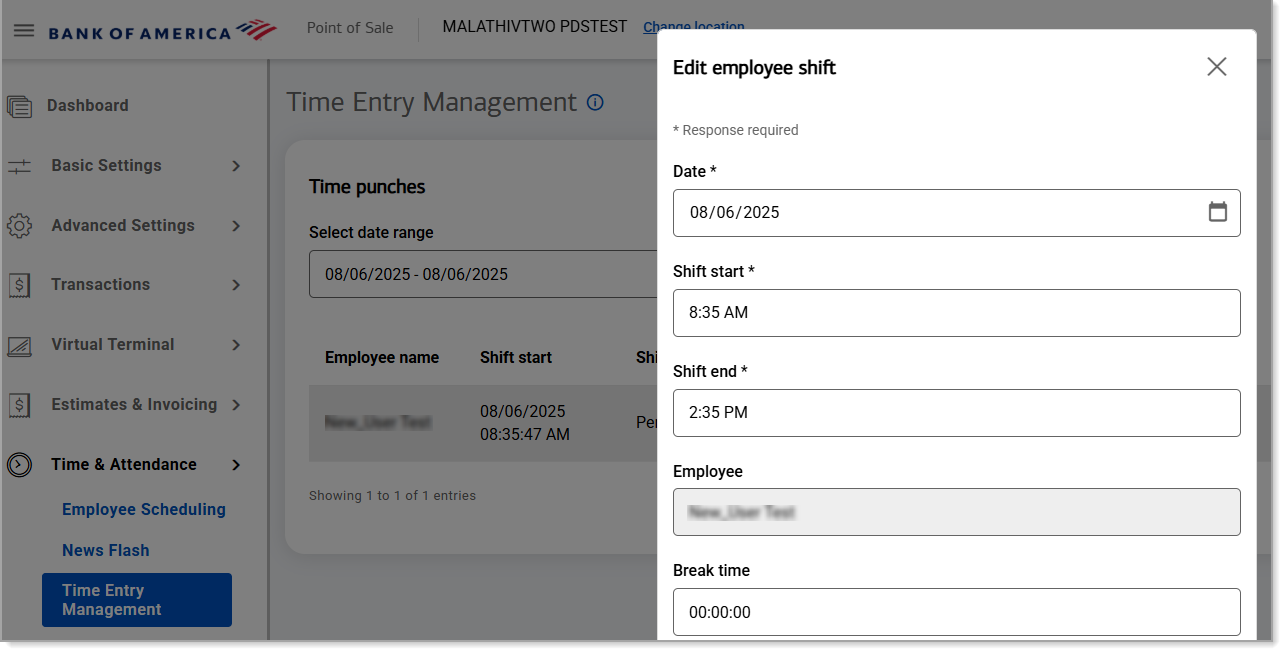
Task: Click the Basic Settings sliders icon
Action: coord(19,166)
